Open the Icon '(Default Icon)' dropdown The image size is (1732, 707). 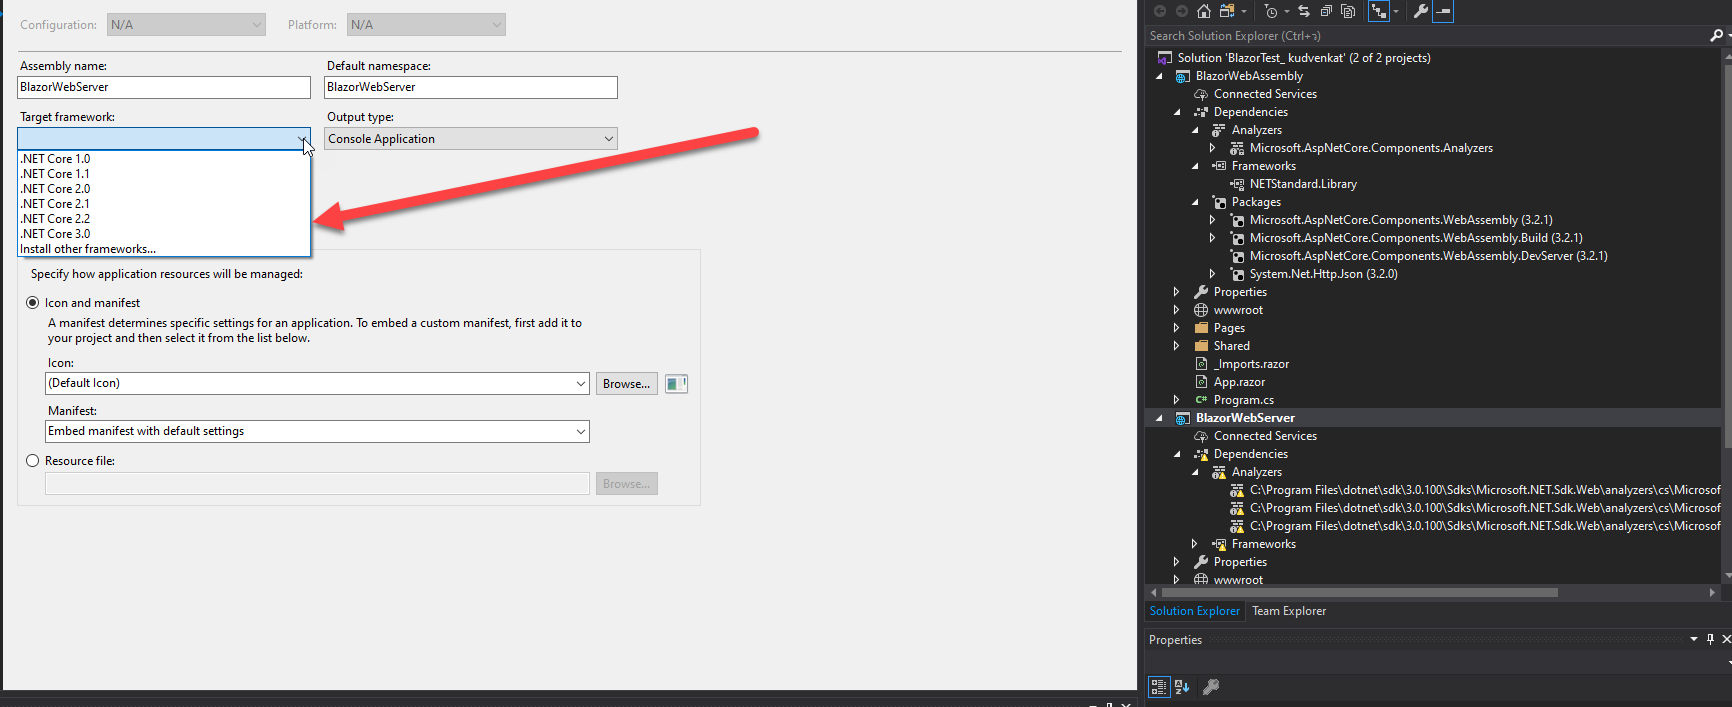317,383
